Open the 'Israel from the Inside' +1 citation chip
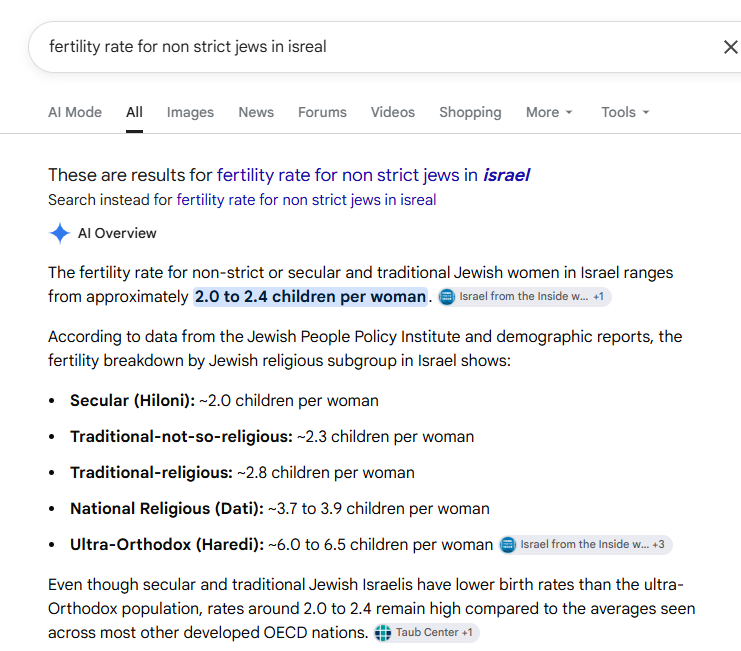 point(525,297)
